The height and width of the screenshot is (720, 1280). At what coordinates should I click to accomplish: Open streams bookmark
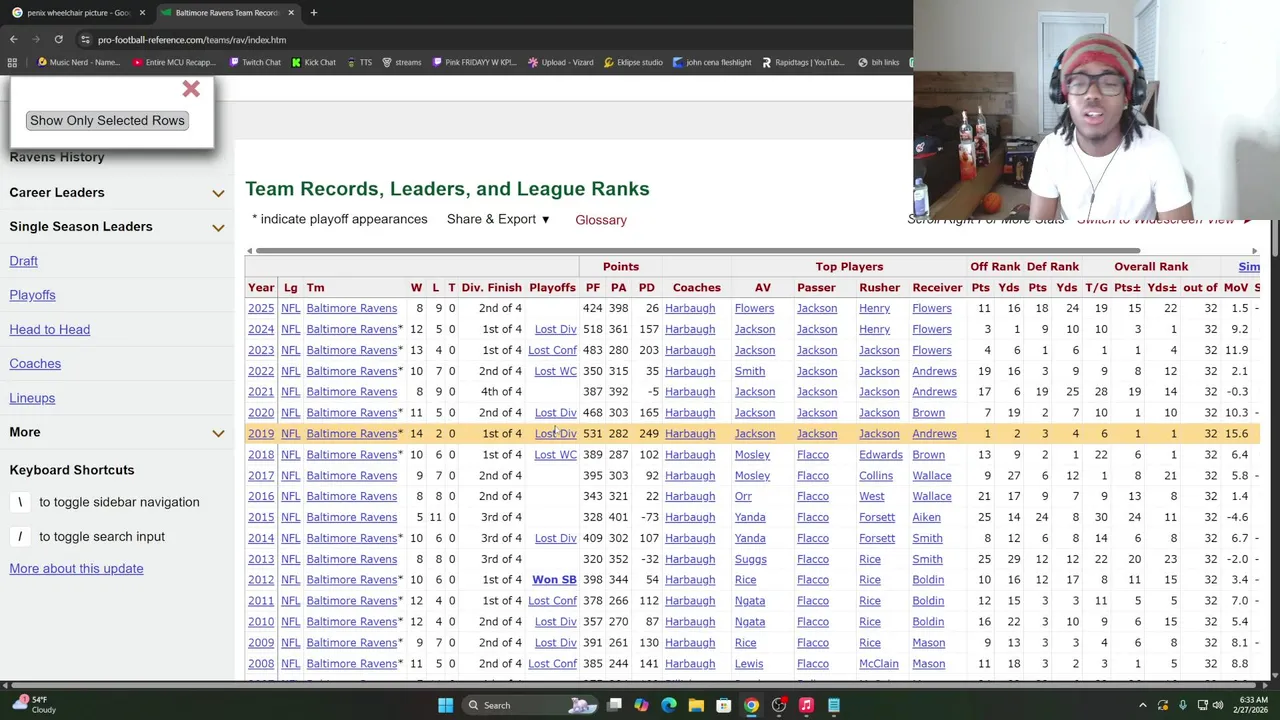[x=400, y=62]
